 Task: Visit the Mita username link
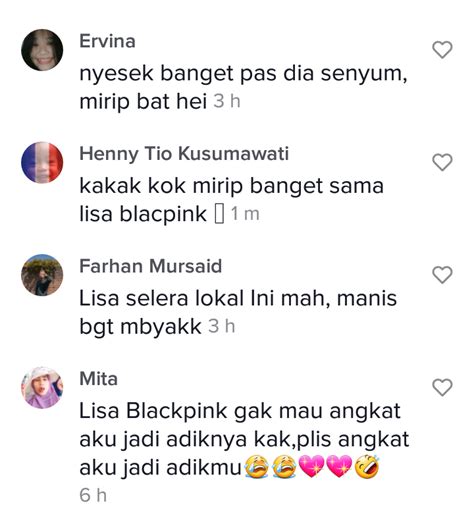[x=98, y=379]
